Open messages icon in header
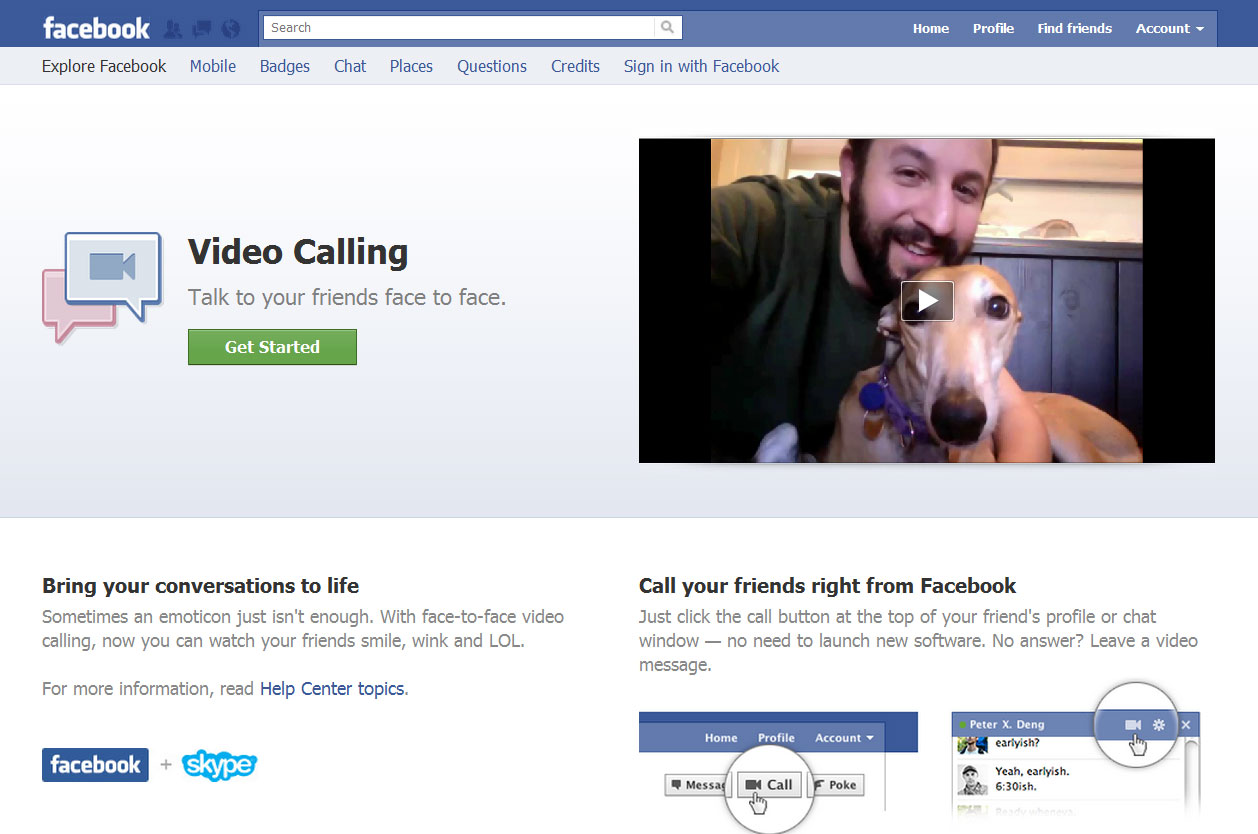The width and height of the screenshot is (1258, 834). (x=202, y=29)
